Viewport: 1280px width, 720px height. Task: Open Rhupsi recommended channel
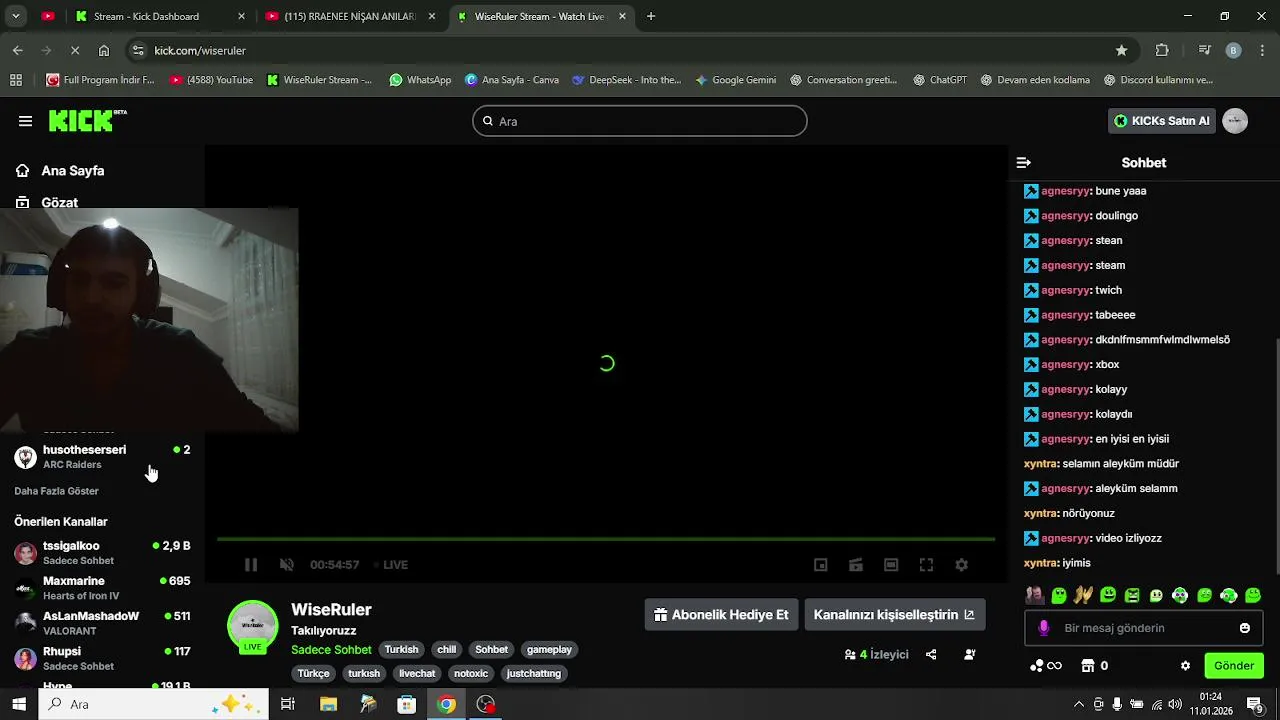click(102, 658)
